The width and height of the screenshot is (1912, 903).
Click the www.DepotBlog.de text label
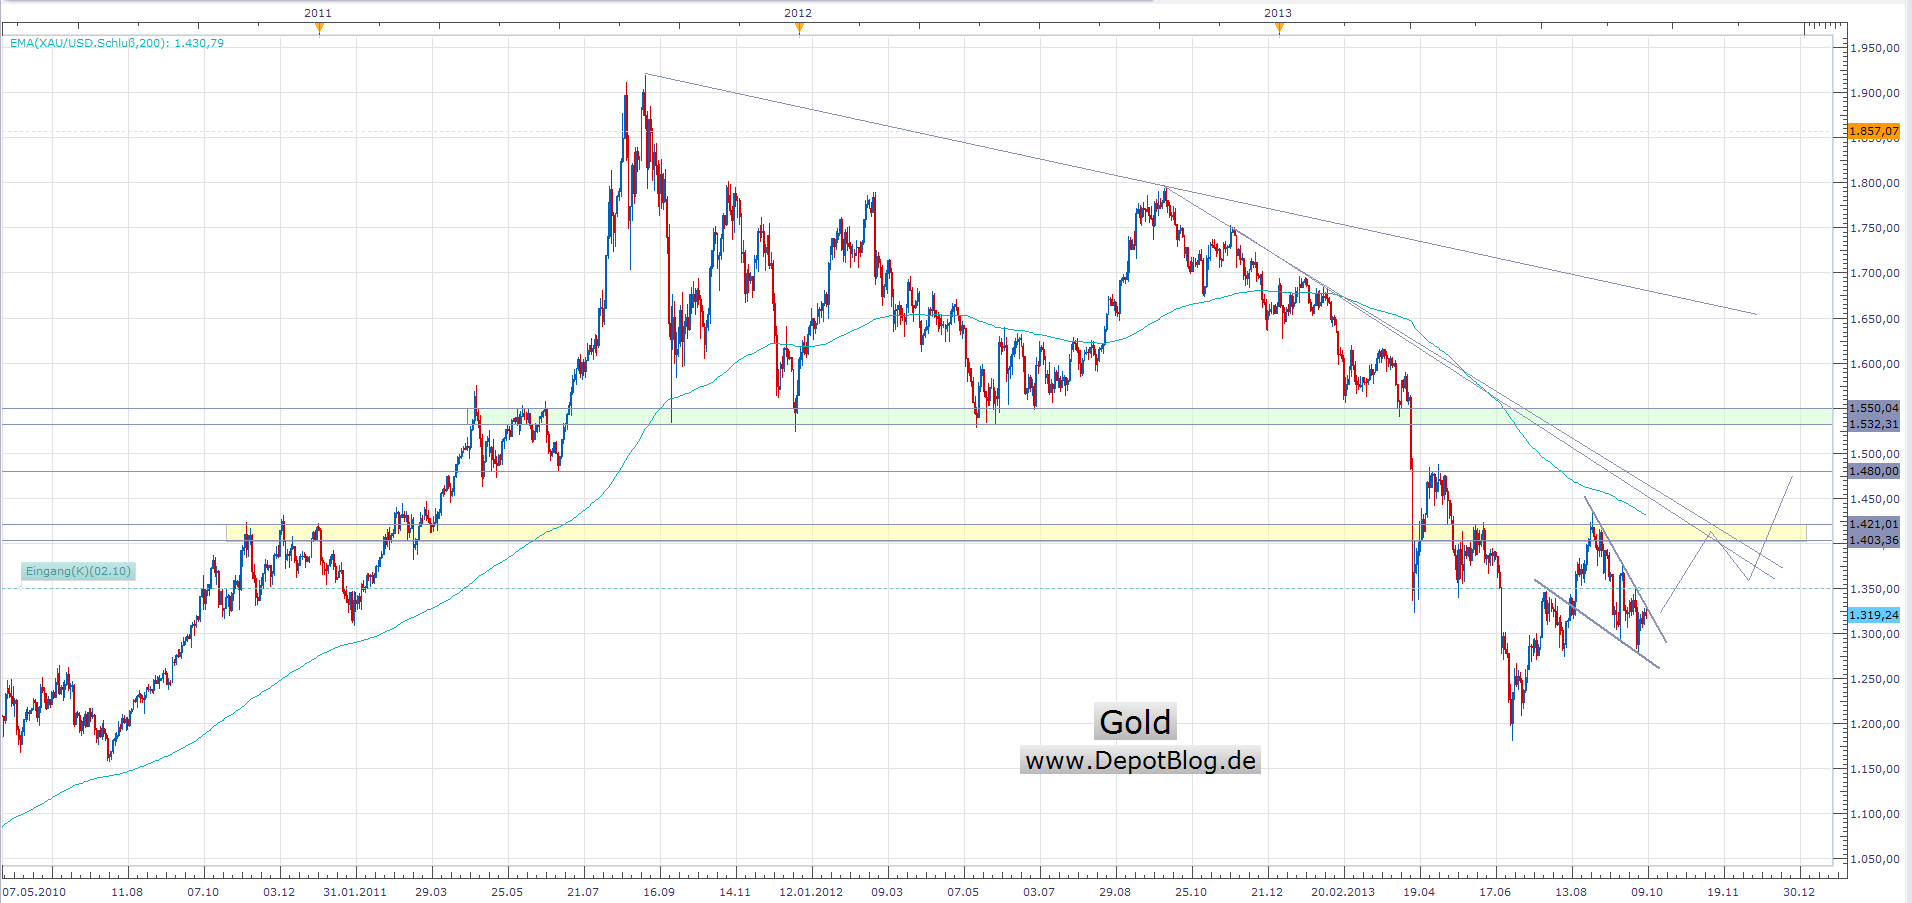[x=1140, y=760]
